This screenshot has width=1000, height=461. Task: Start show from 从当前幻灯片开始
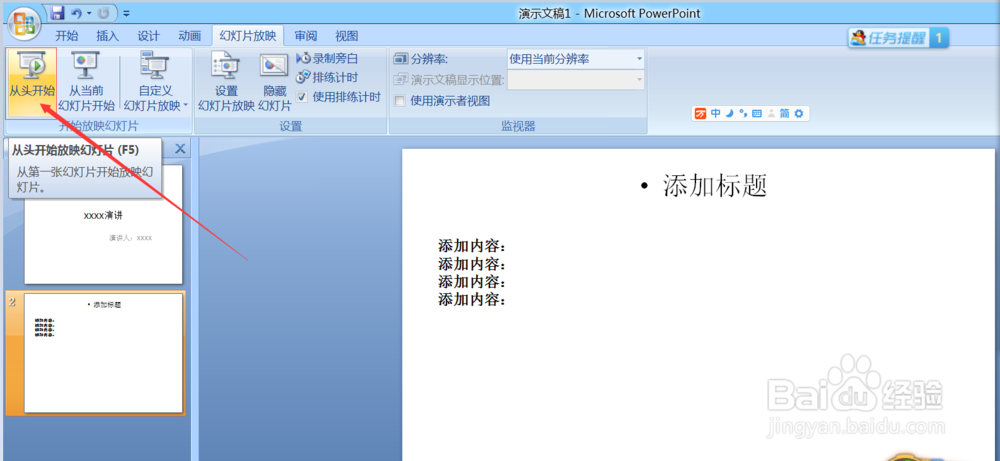[x=86, y=82]
